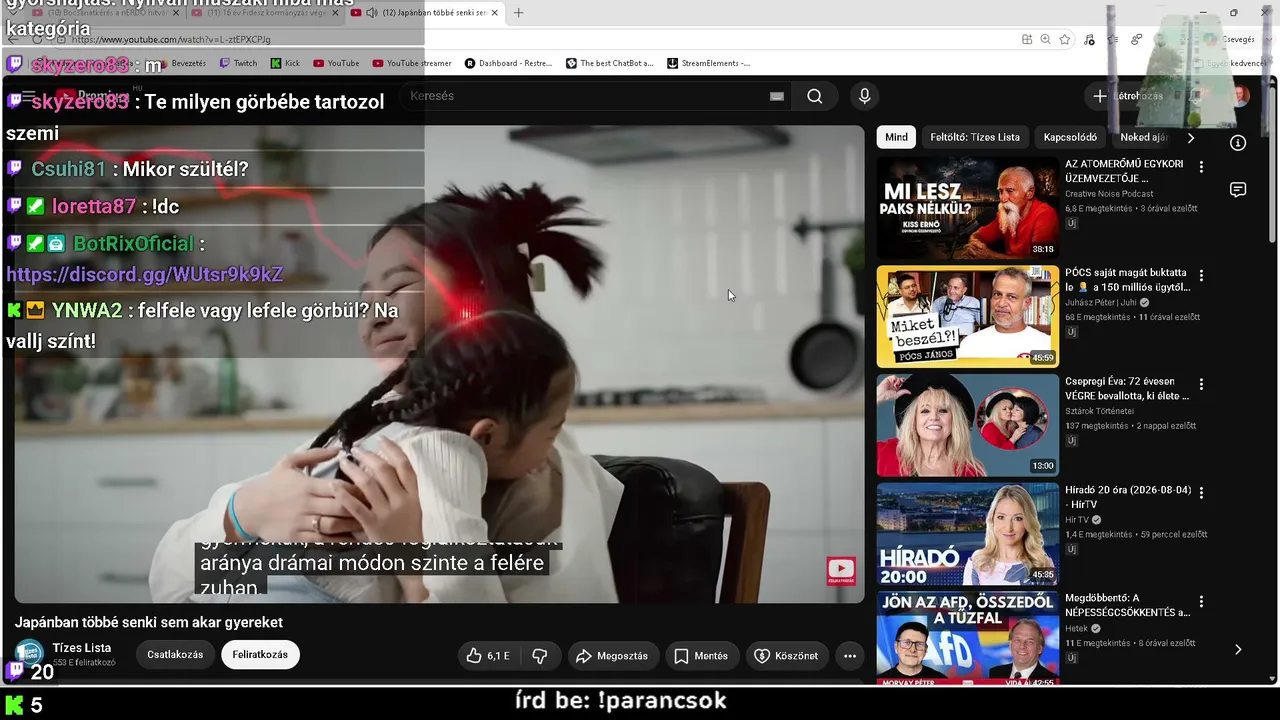Click the zoom magnifier icon in address bar
Image resolution: width=1280 pixels, height=720 pixels.
pyautogui.click(x=1045, y=39)
